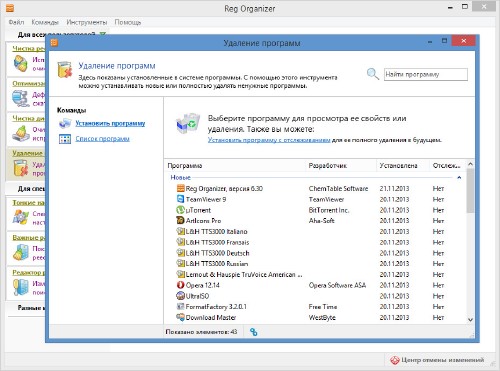Click the L&H TTS3000 Francais icon
This screenshot has height=371, width=500.
click(180, 242)
